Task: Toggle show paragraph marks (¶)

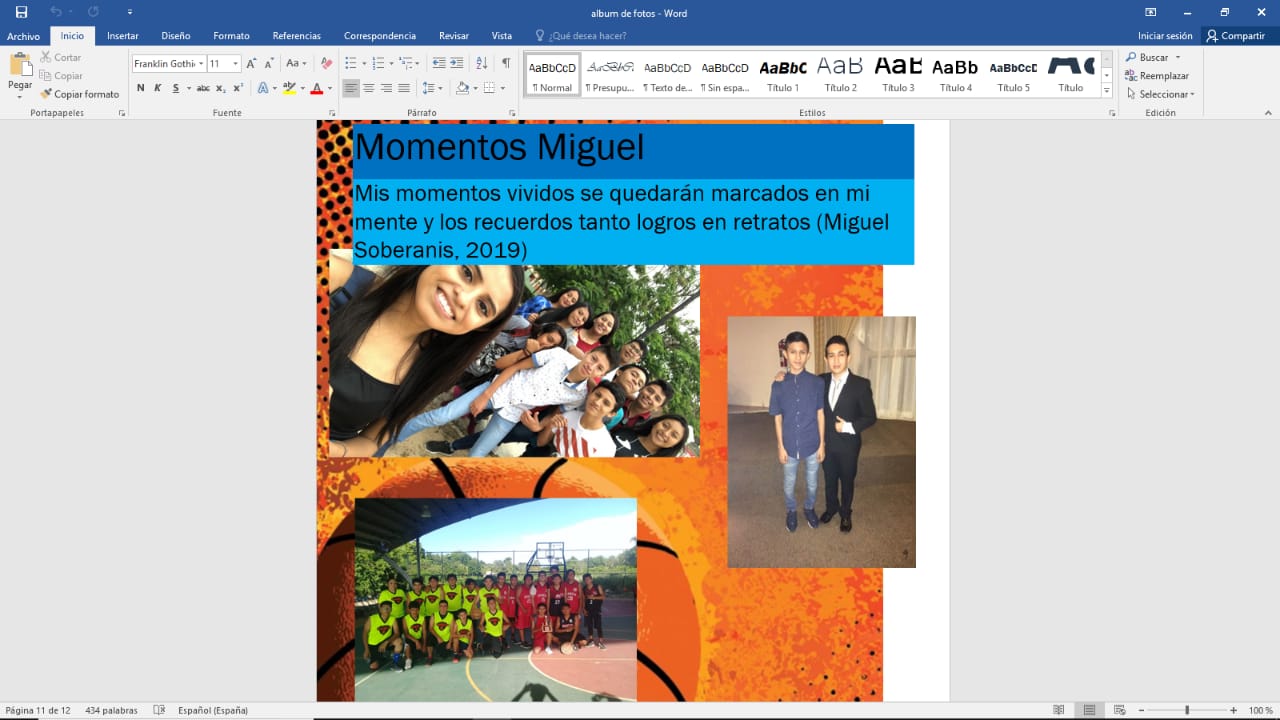Action: 506,63
